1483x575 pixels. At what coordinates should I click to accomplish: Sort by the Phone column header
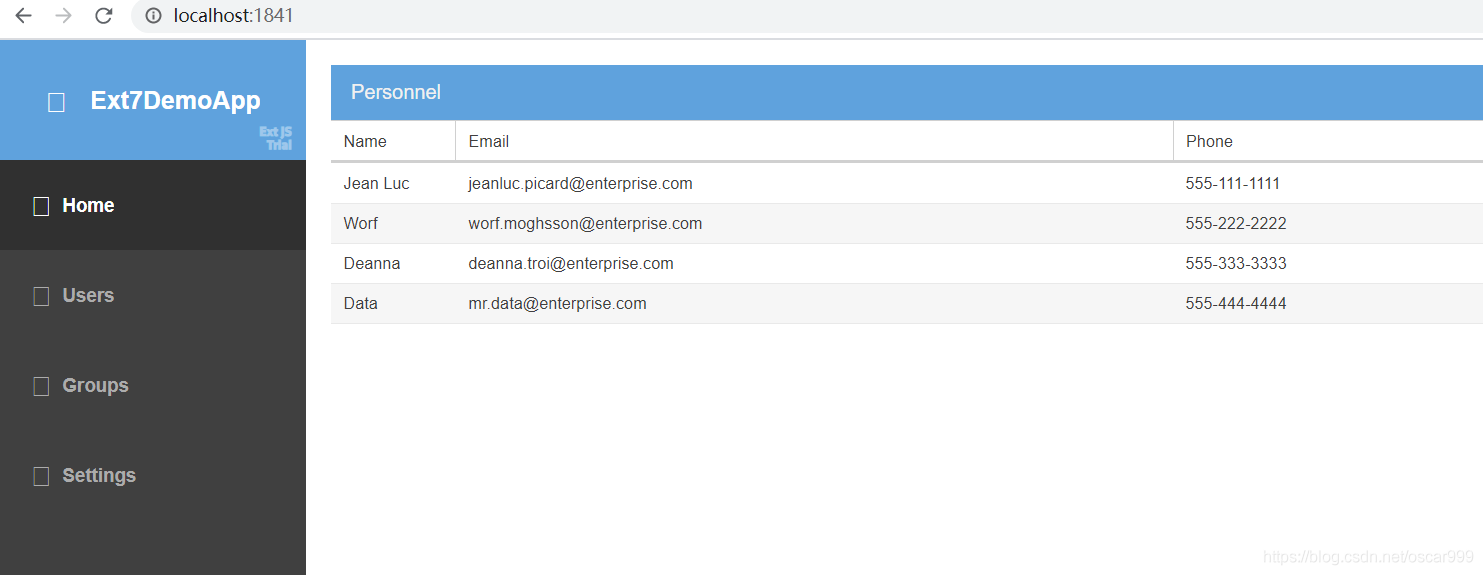tap(1328, 141)
